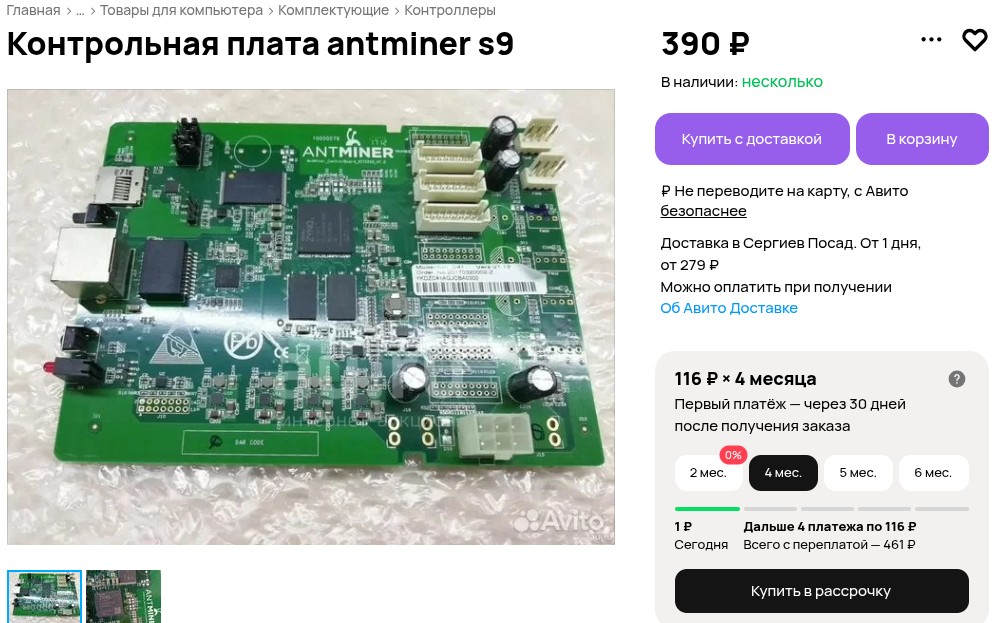The height and width of the screenshot is (623, 995).
Task: Open "Комплектующие" breadcrumb category
Action: tap(333, 10)
